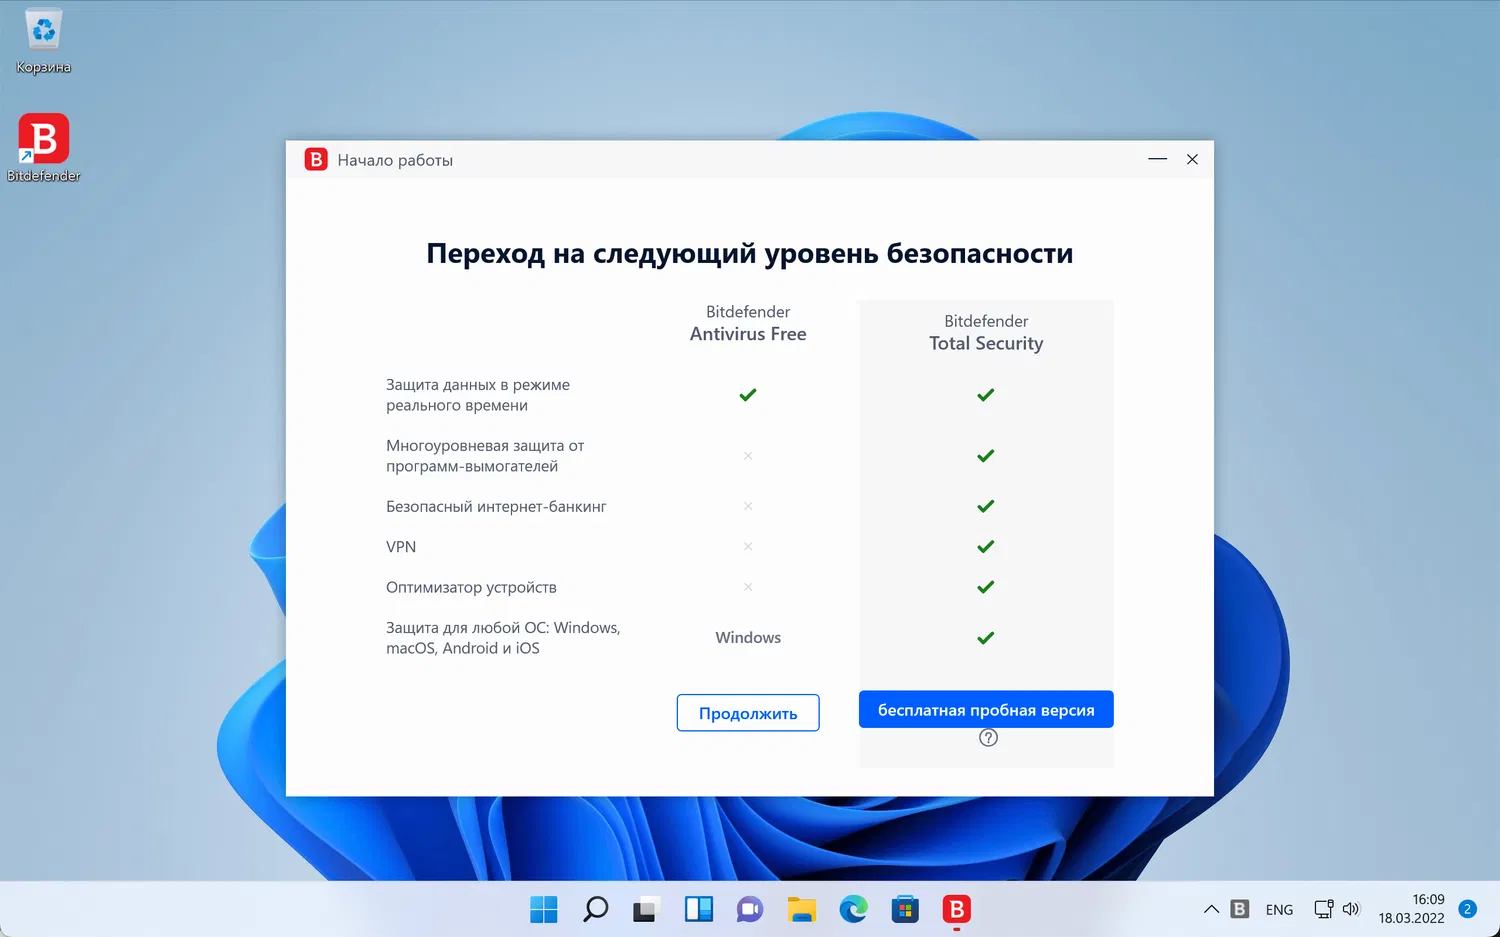
Task: Open the Windows Start menu
Action: click(544, 909)
